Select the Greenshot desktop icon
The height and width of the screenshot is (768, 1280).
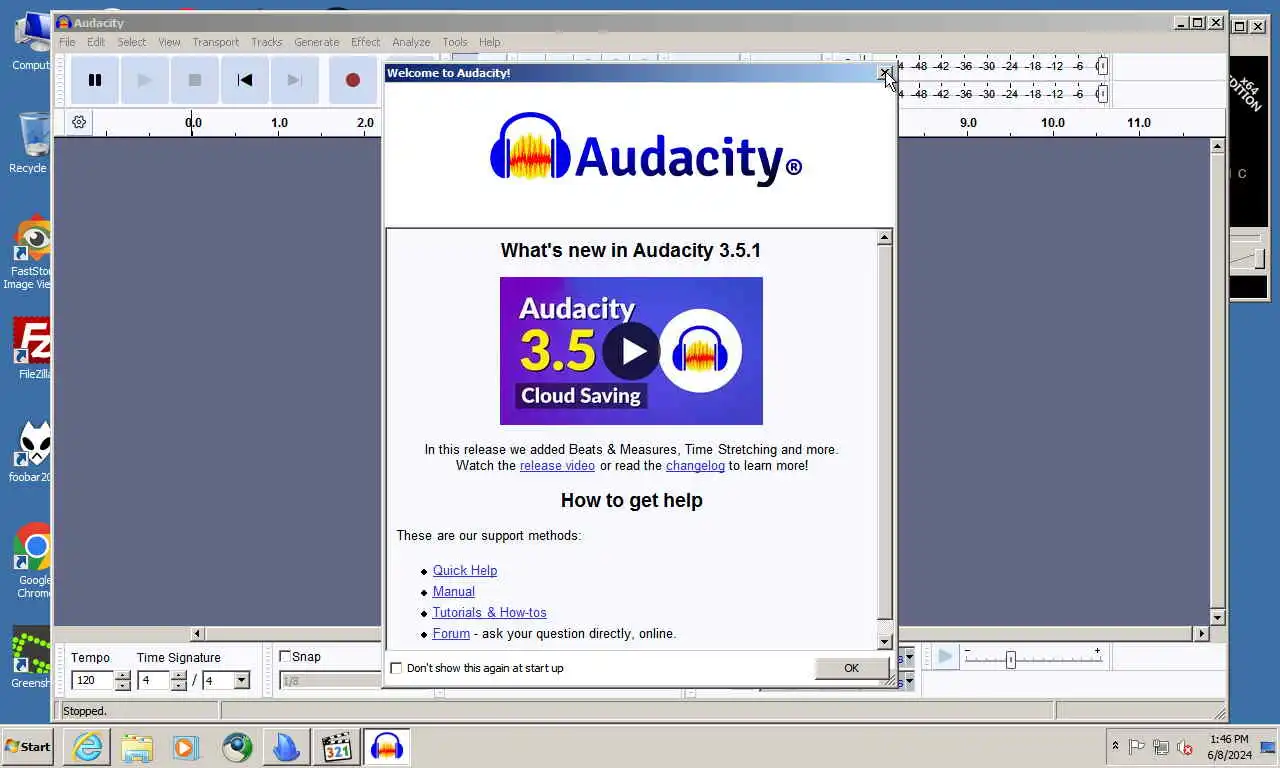pos(31,657)
